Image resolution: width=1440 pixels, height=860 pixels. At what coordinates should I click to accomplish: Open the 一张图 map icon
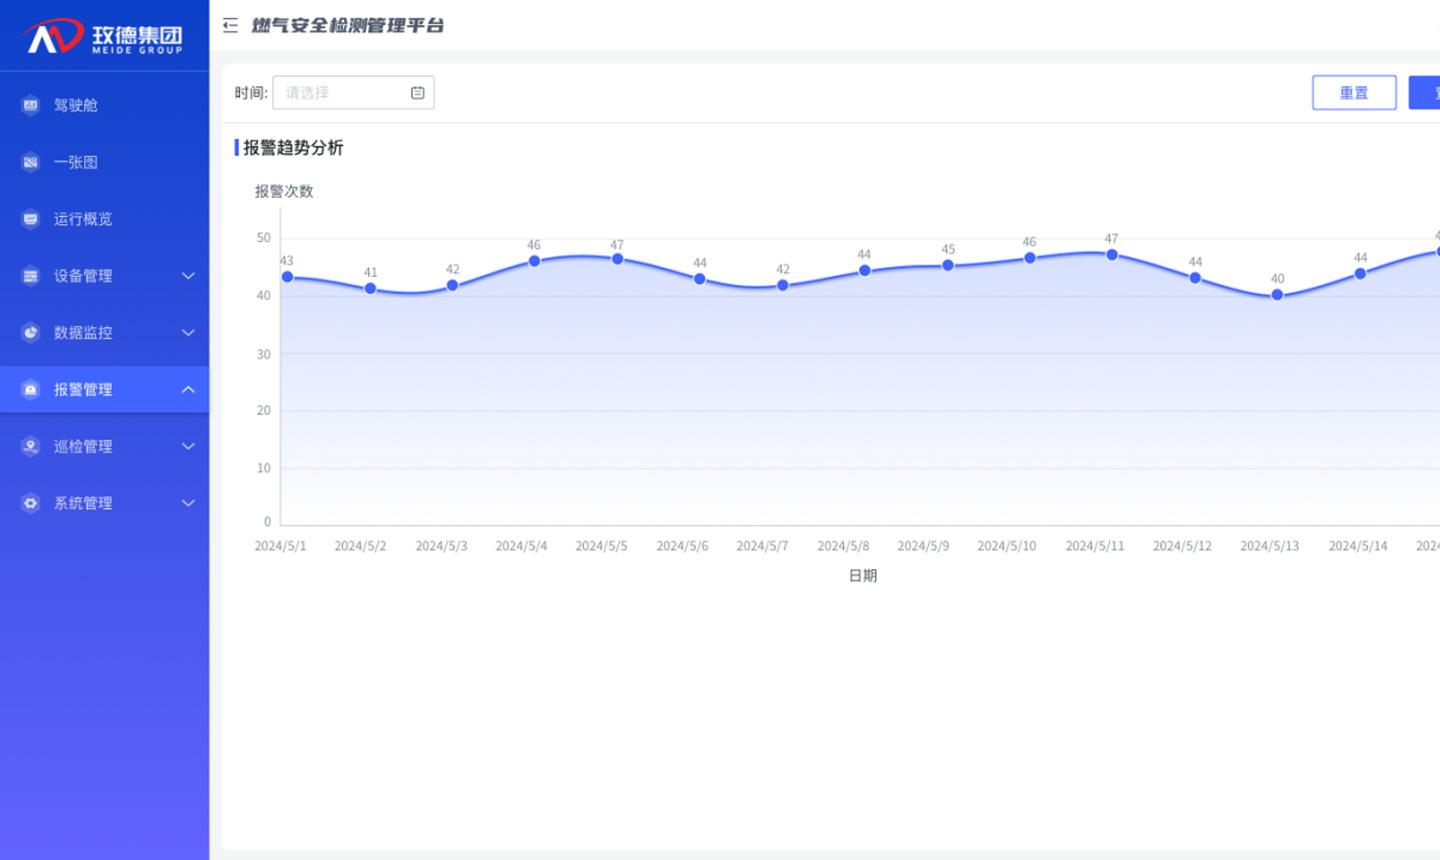(29, 161)
